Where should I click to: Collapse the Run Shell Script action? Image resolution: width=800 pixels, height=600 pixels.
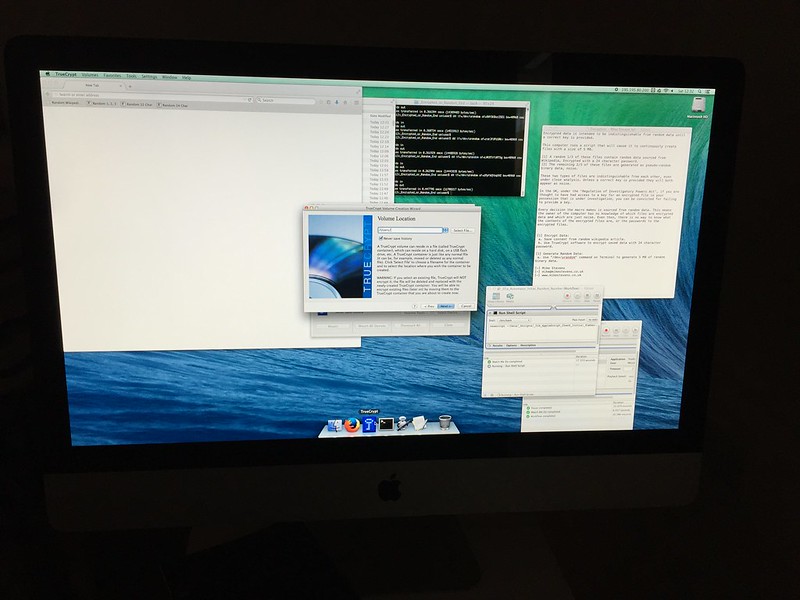pyautogui.click(x=489, y=313)
